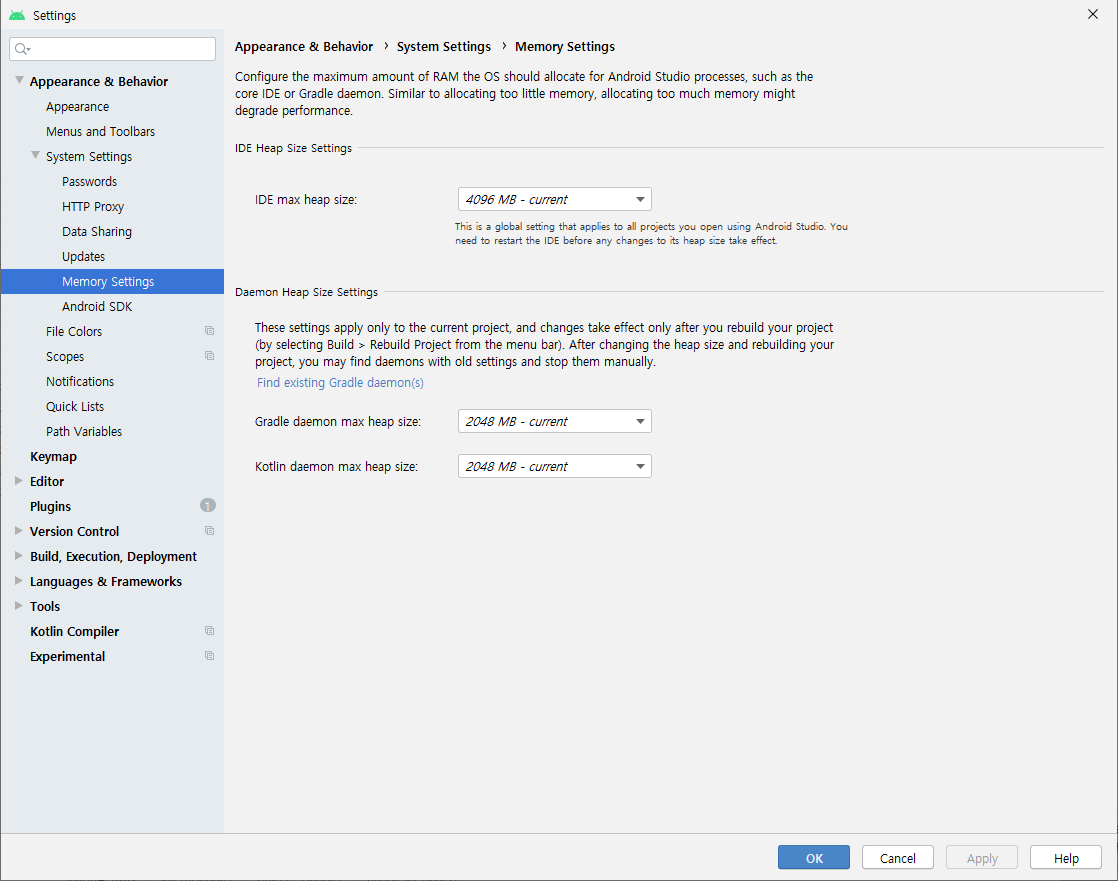Click the Apply button
The image size is (1118, 881).
(982, 857)
